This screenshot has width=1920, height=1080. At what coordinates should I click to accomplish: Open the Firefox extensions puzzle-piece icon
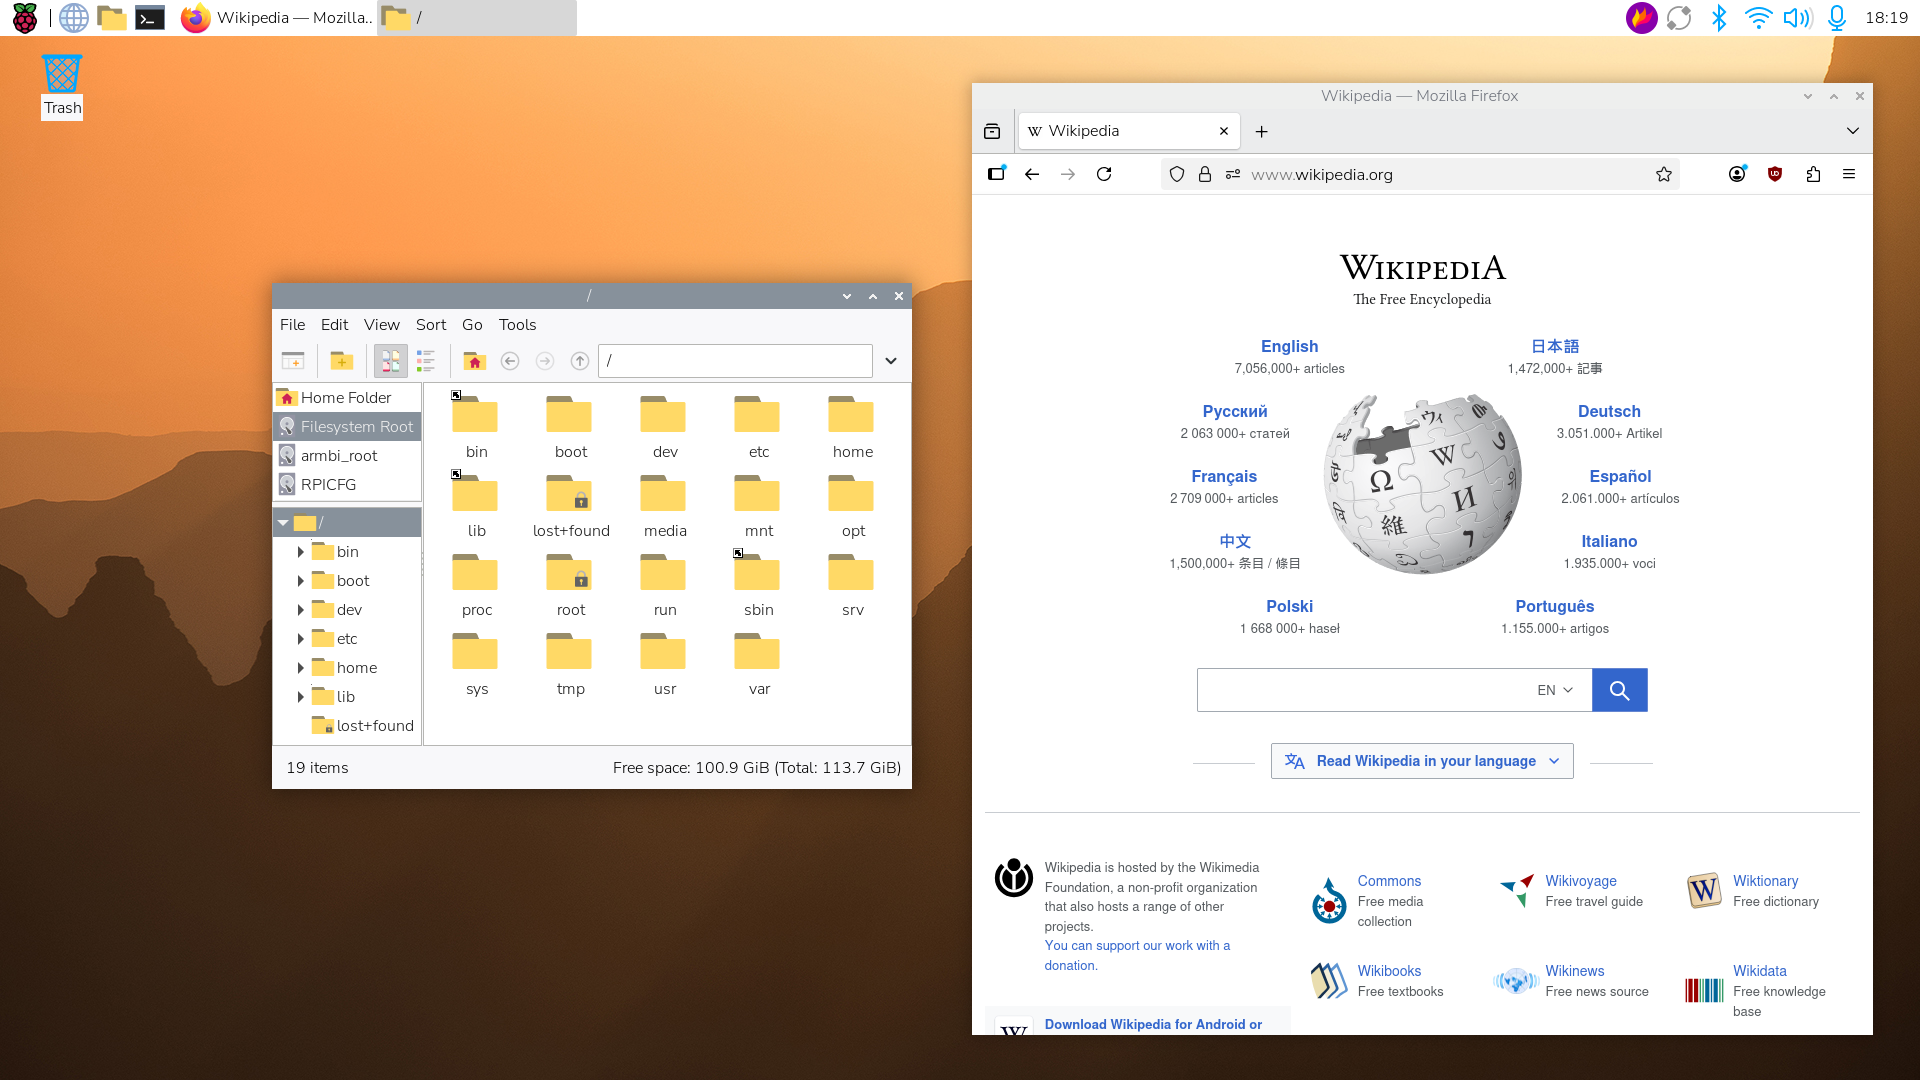[1813, 174]
